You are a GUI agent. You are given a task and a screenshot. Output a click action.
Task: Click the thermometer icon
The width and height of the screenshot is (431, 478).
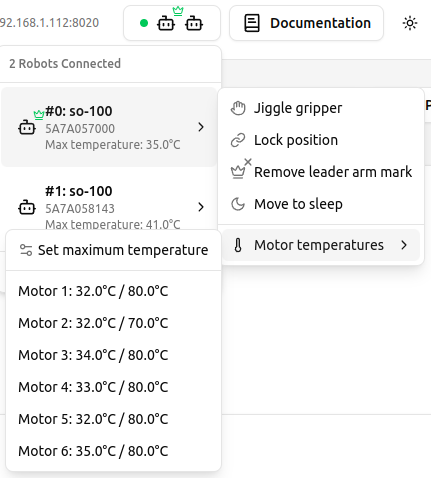tap(238, 245)
